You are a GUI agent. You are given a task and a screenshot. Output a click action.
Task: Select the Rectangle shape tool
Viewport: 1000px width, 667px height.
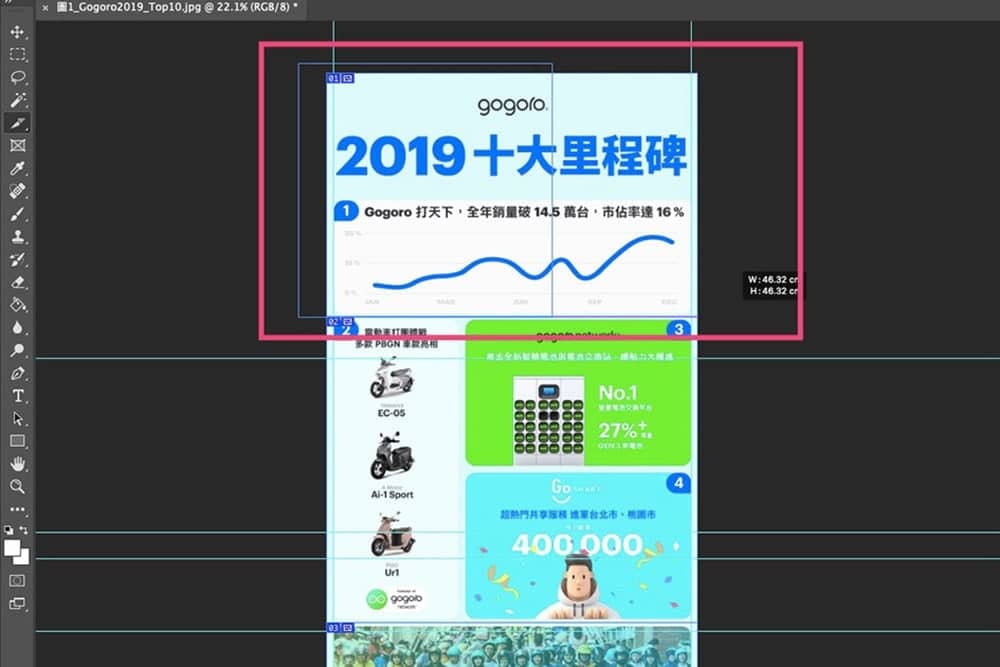(17, 441)
